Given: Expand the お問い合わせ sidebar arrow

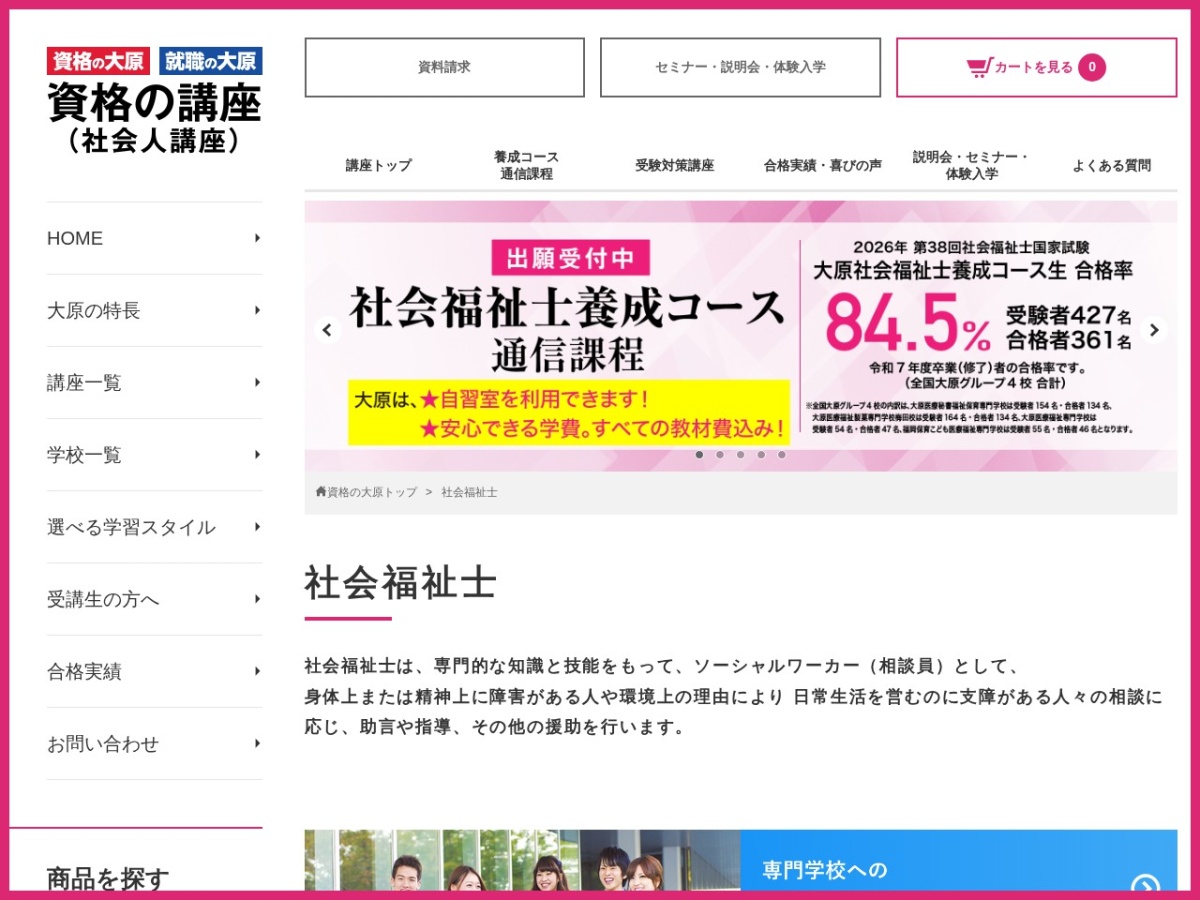Looking at the screenshot, I should 257,743.
